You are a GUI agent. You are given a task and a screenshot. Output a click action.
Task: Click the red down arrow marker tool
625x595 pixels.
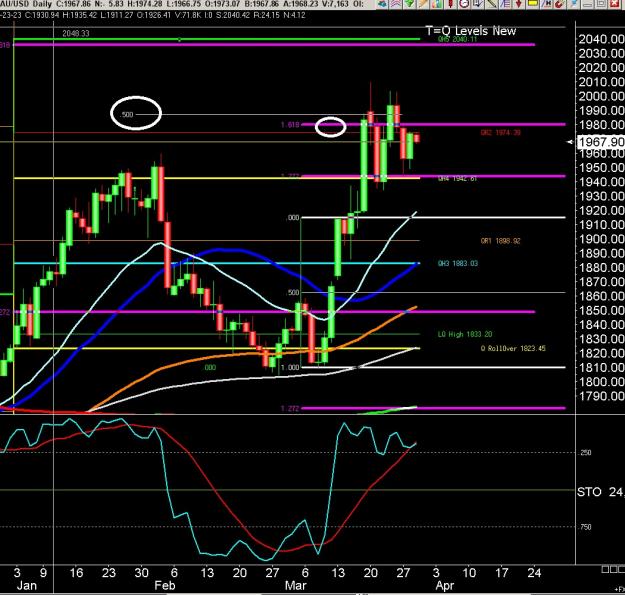tap(519, 4)
